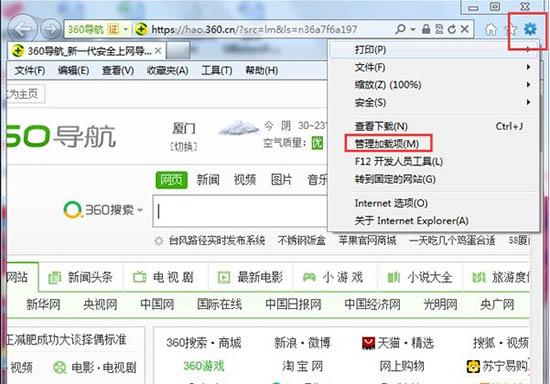This screenshot has height=384, width=550.
Task: Click the lock security icon in address bar
Action: pyautogui.click(x=426, y=29)
